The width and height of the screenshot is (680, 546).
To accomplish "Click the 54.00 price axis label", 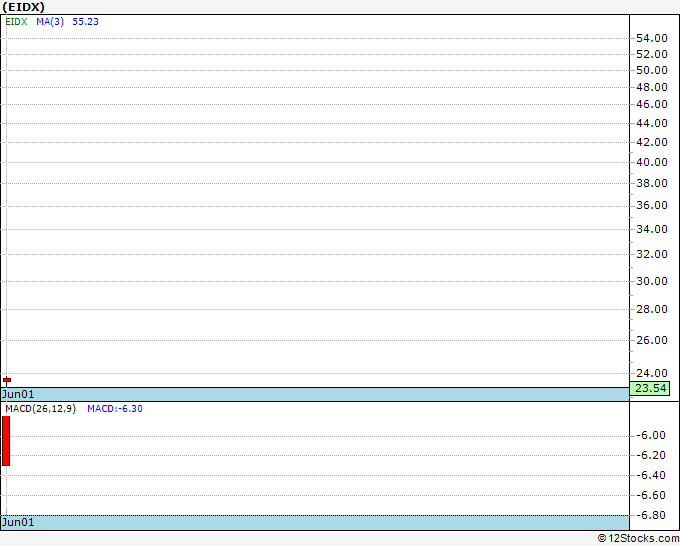I will coord(652,38).
